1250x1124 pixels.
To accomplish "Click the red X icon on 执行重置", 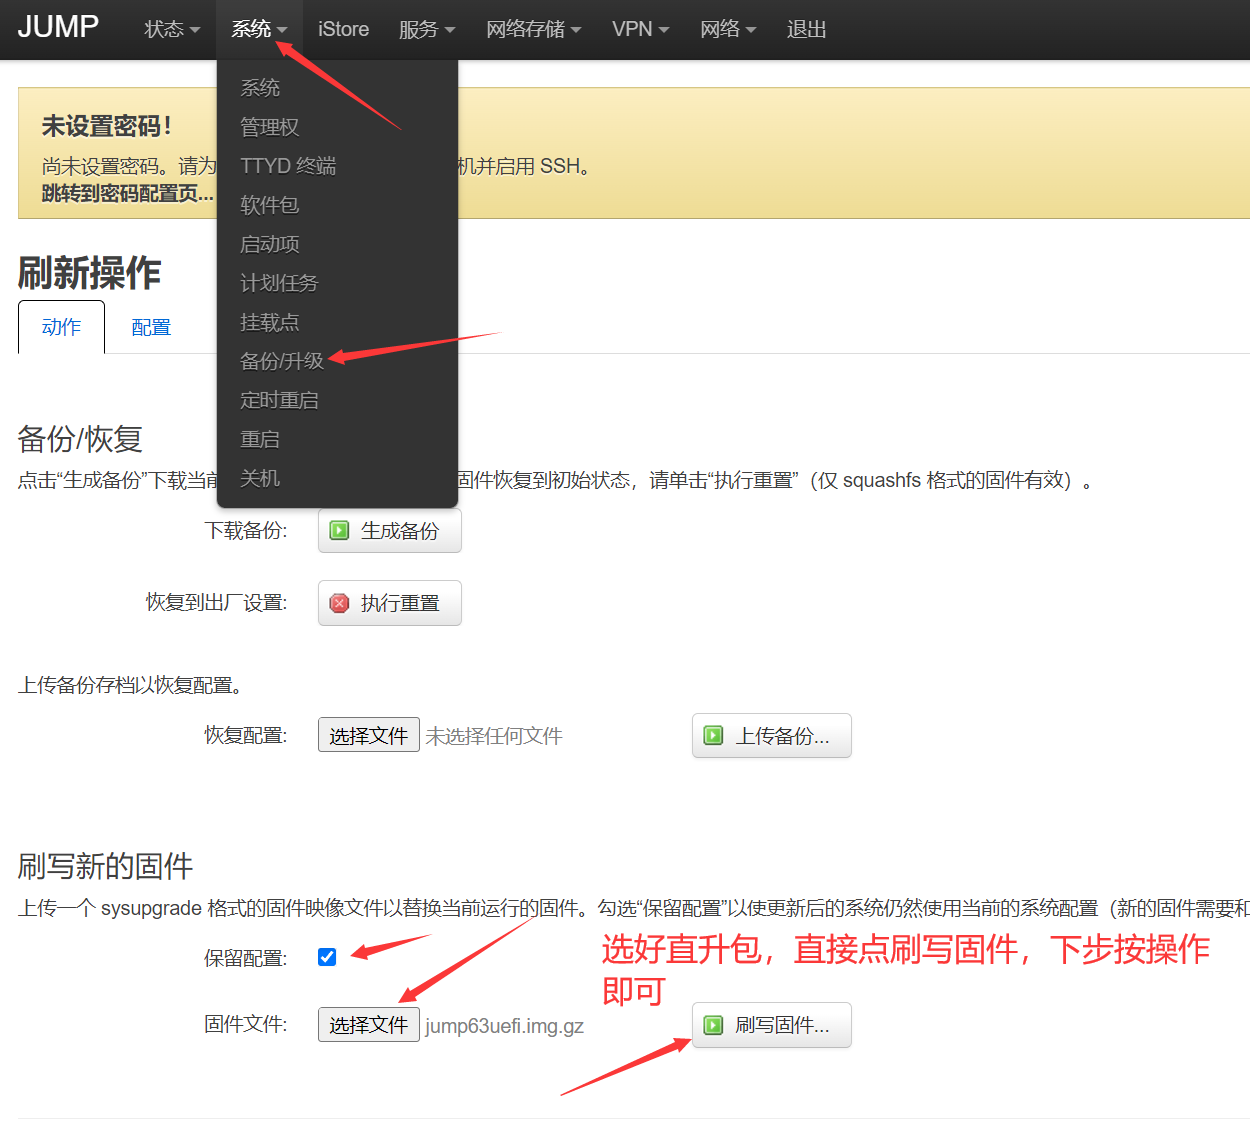I will [x=340, y=603].
